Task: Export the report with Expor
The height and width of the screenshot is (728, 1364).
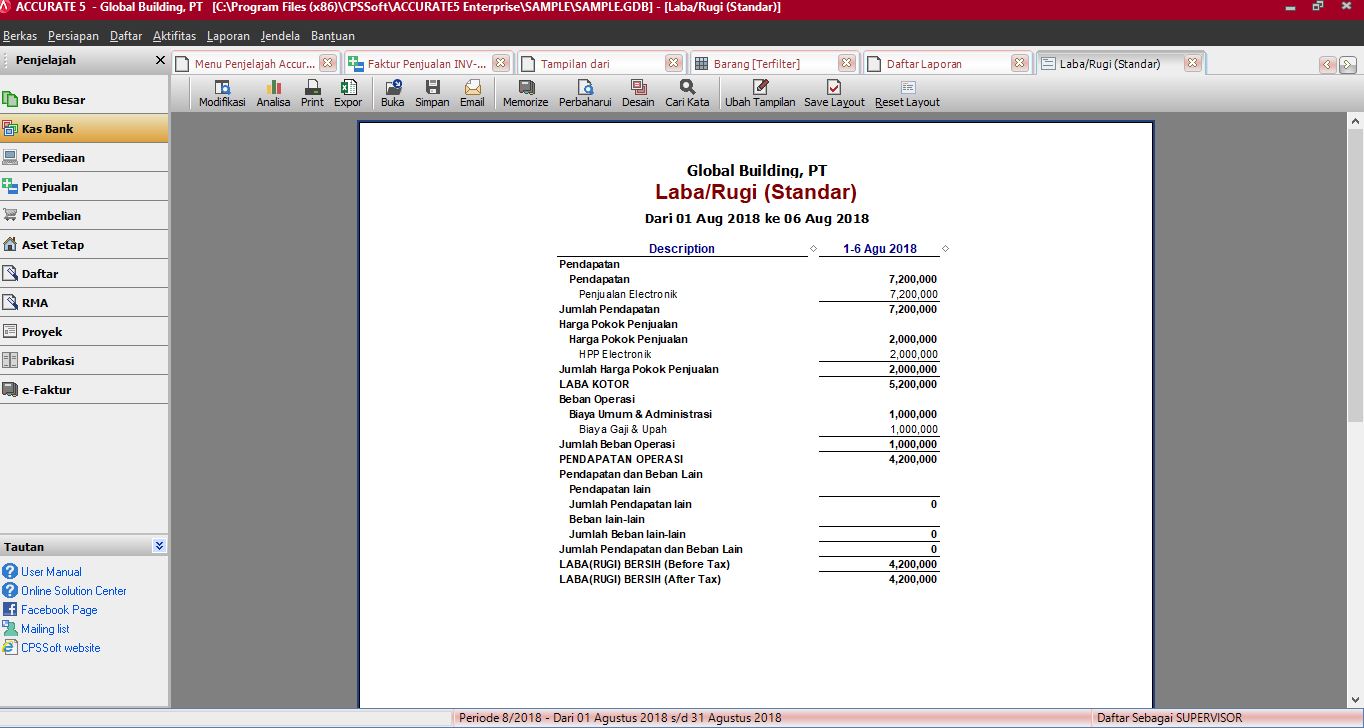Action: tap(348, 93)
